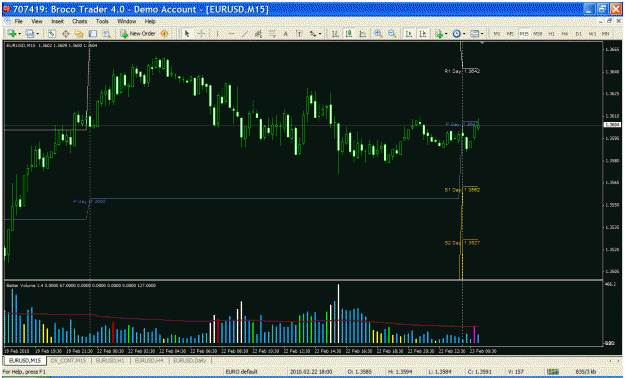Switch chart to candlesticks type
The image size is (625, 378).
[349, 34]
